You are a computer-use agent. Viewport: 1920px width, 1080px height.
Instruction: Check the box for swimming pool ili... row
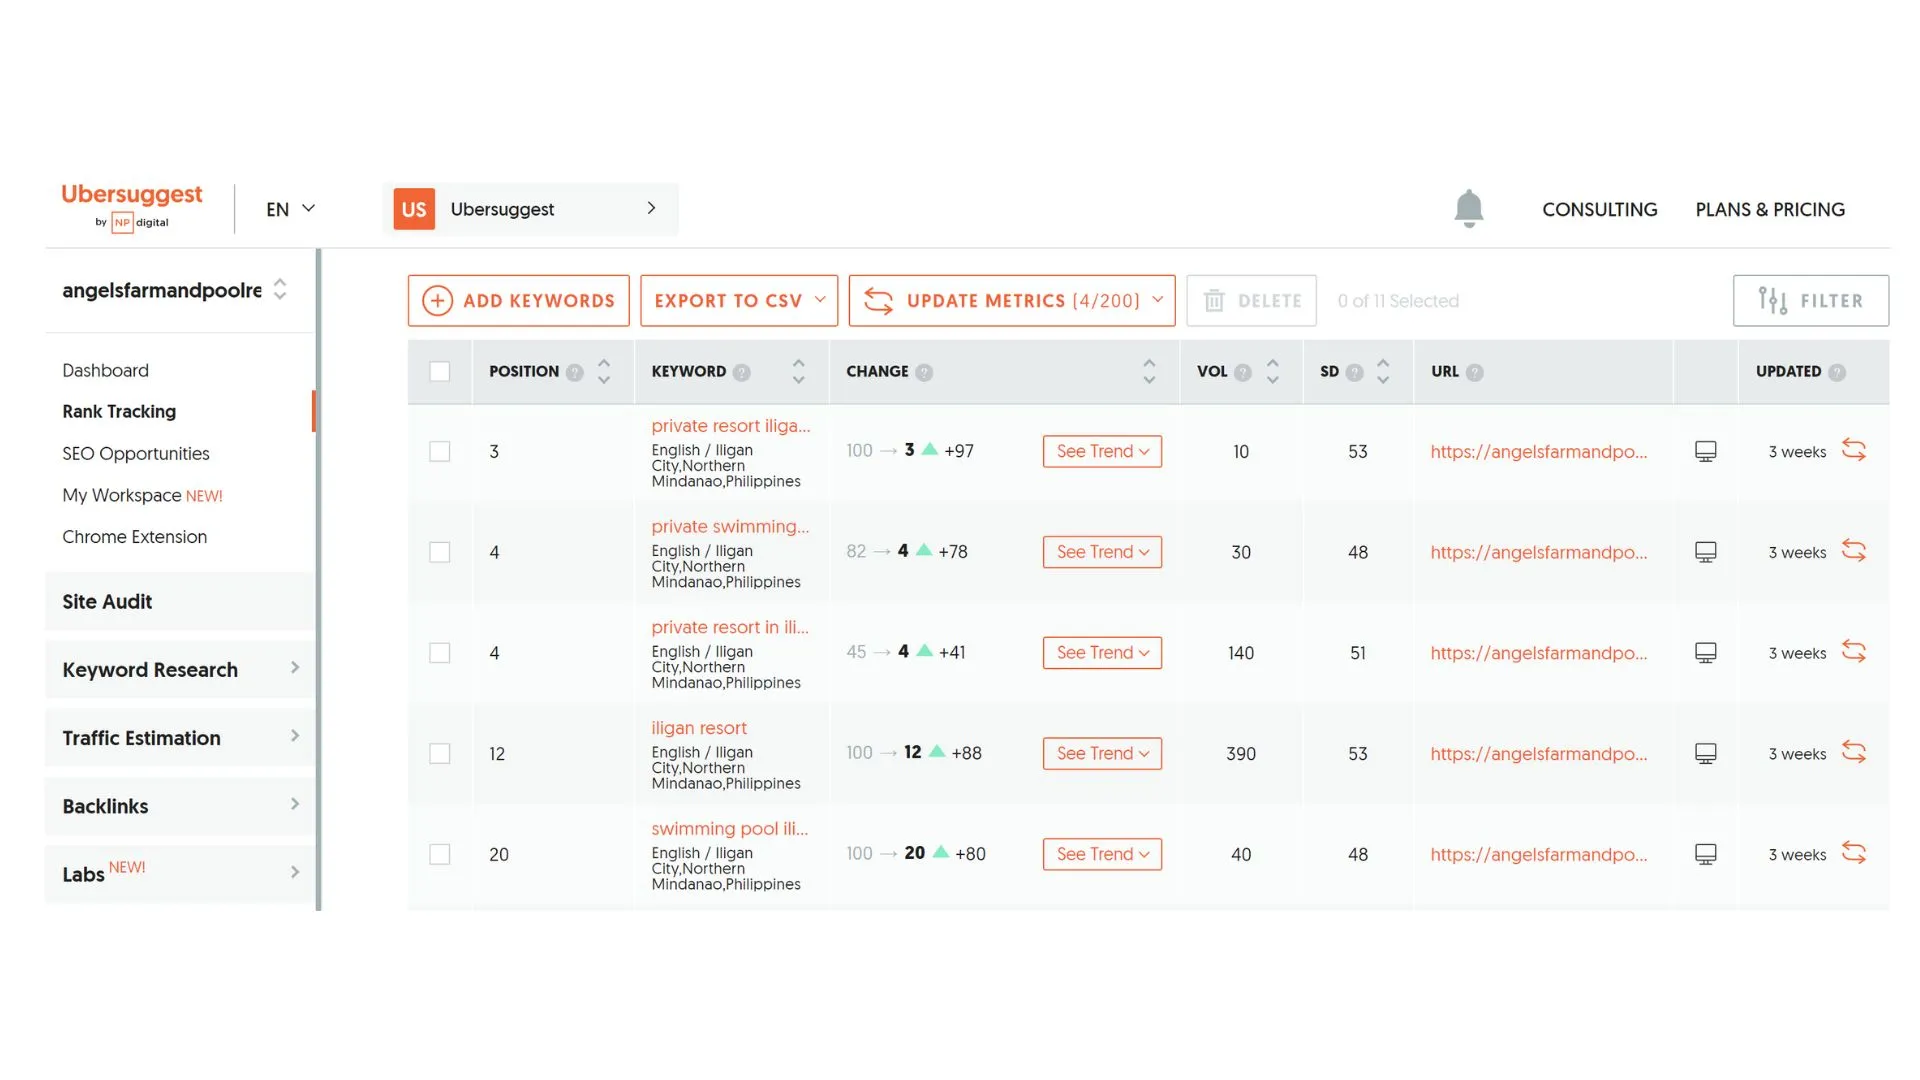pos(439,854)
